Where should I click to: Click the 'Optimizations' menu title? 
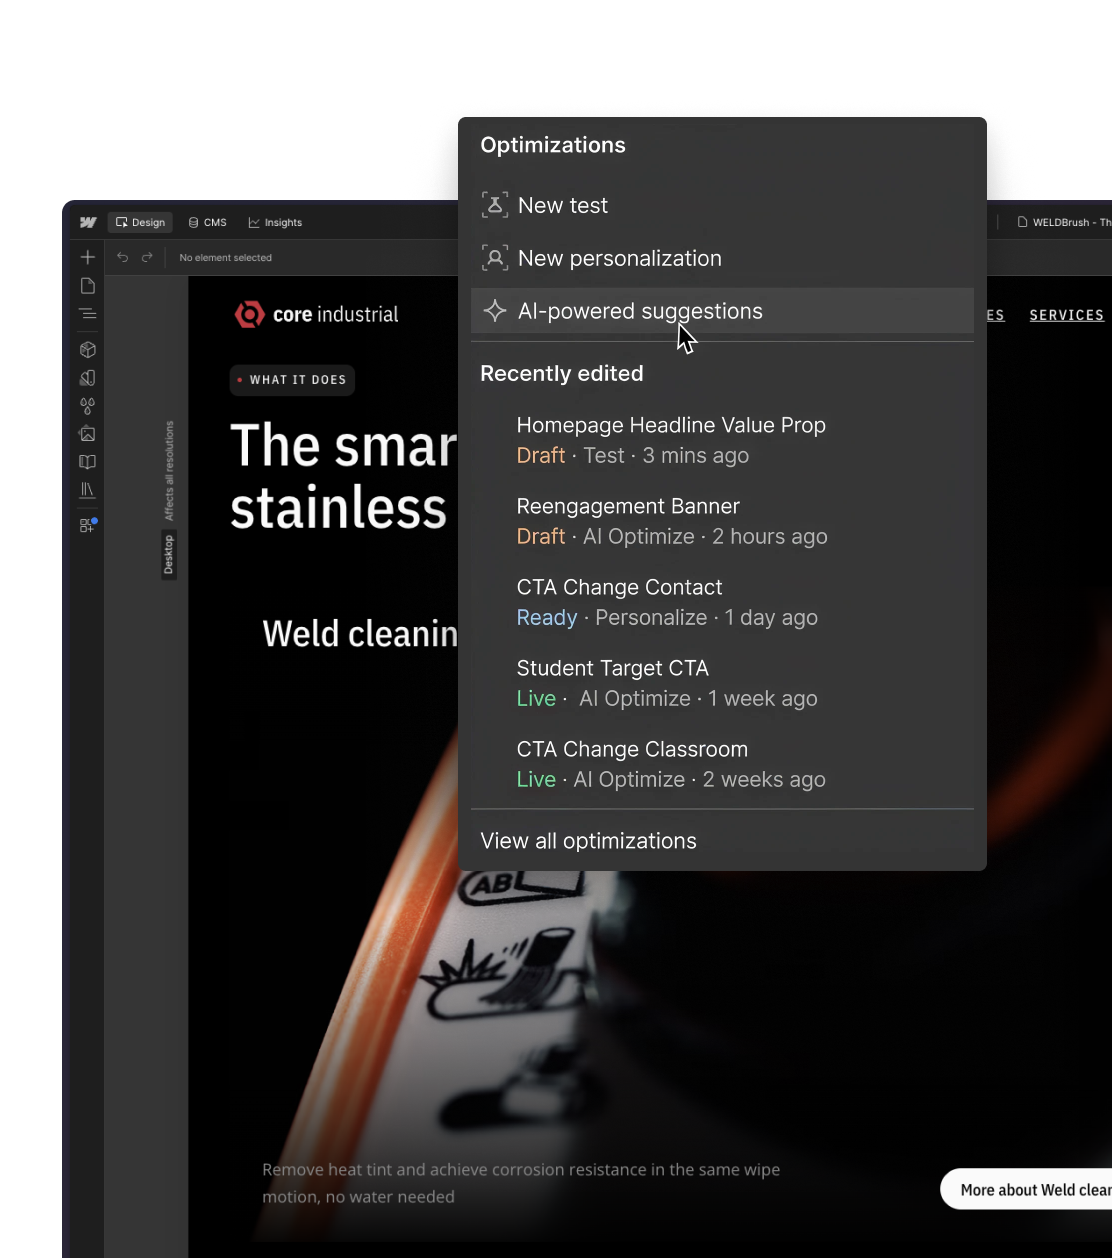pyautogui.click(x=553, y=145)
